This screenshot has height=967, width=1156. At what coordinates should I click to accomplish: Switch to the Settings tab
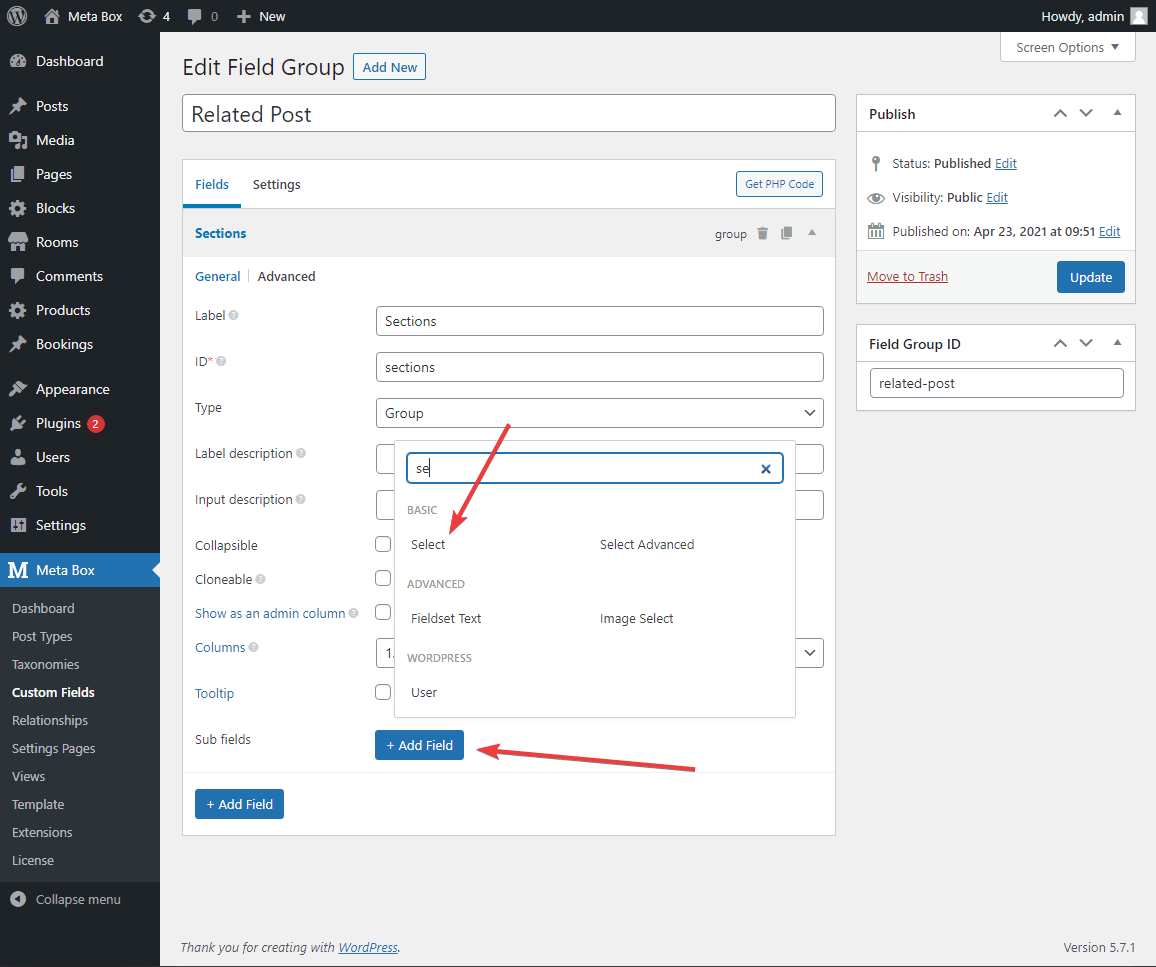pyautogui.click(x=276, y=184)
